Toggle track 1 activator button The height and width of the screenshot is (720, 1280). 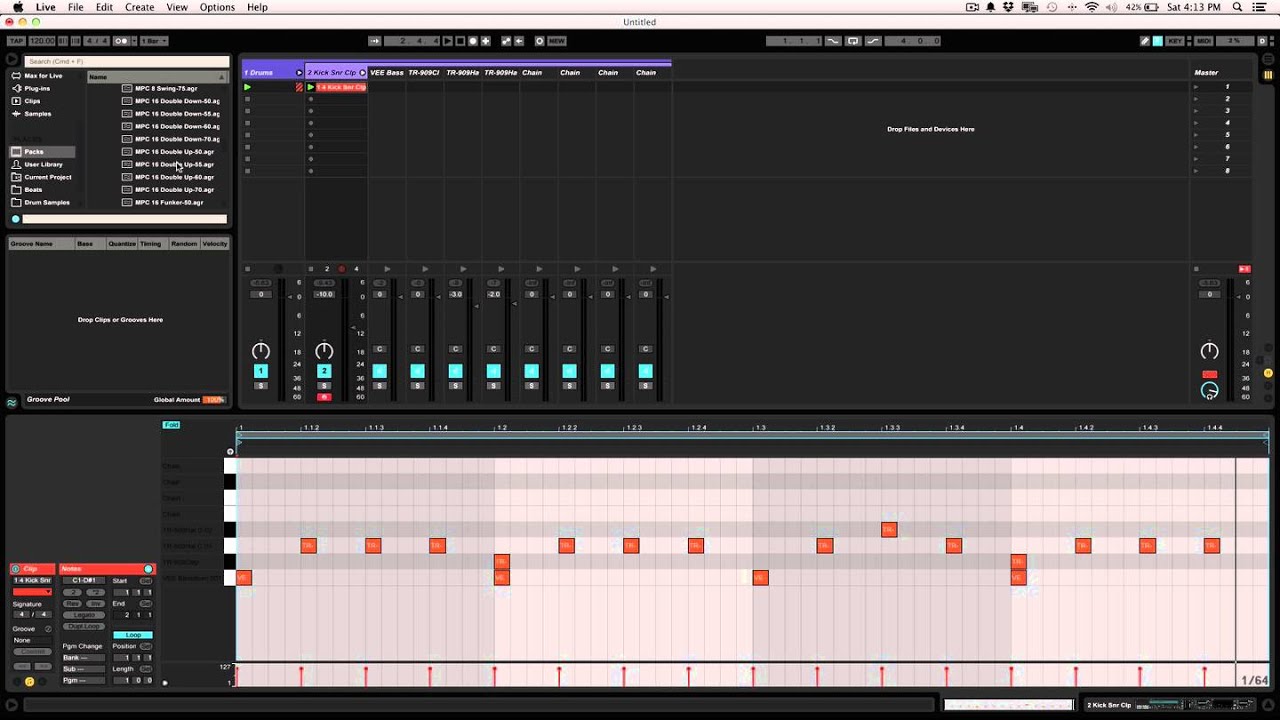coord(261,371)
